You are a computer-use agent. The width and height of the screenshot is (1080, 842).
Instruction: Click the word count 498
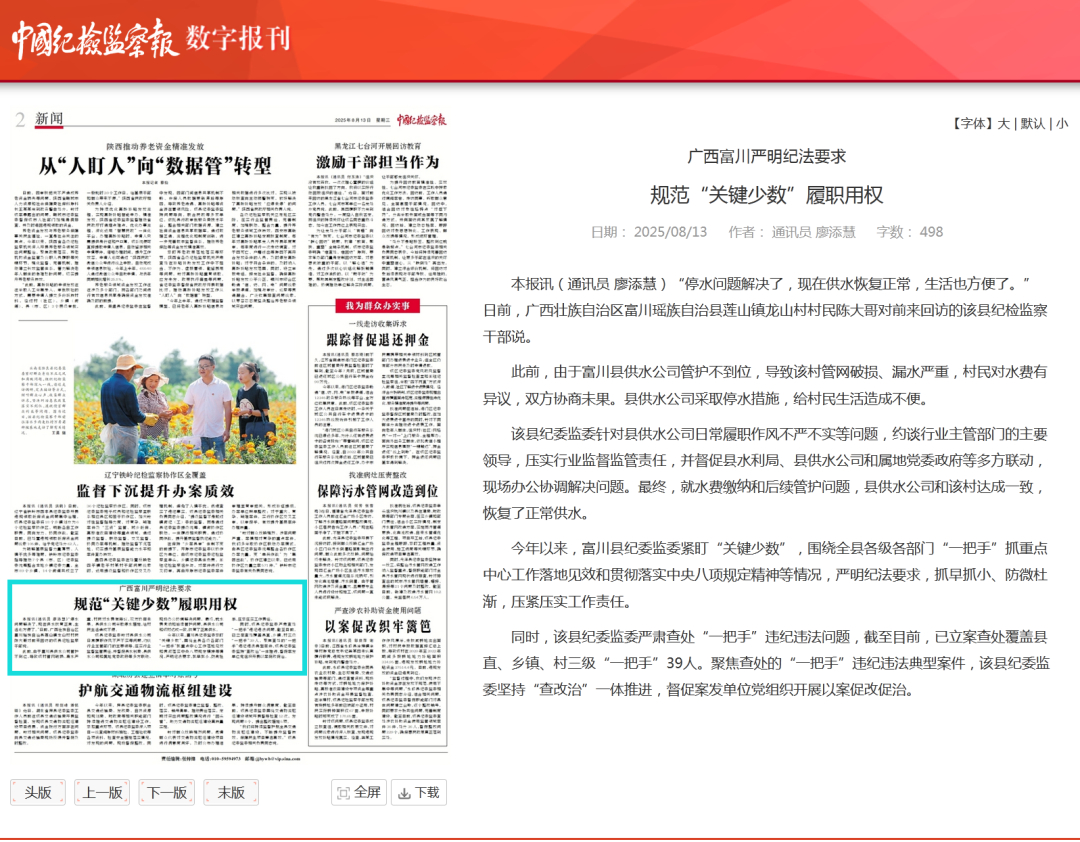pyautogui.click(x=931, y=232)
